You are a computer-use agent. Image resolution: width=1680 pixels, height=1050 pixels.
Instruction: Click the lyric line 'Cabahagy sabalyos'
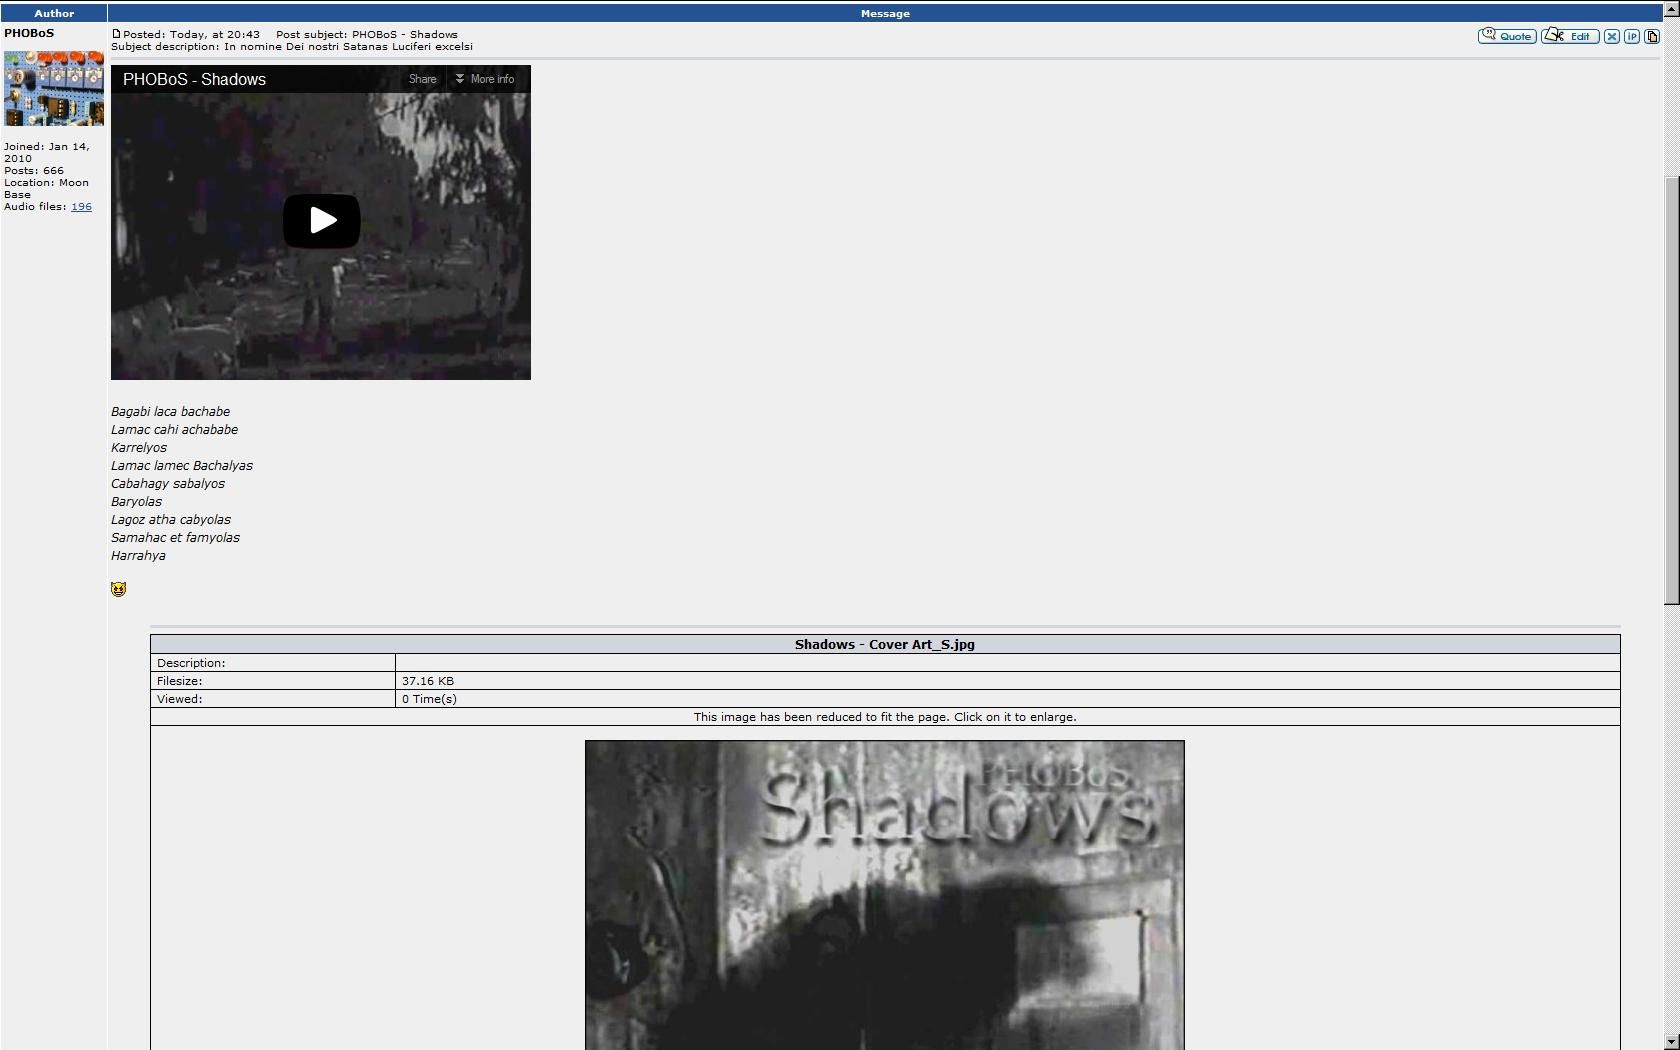point(168,484)
